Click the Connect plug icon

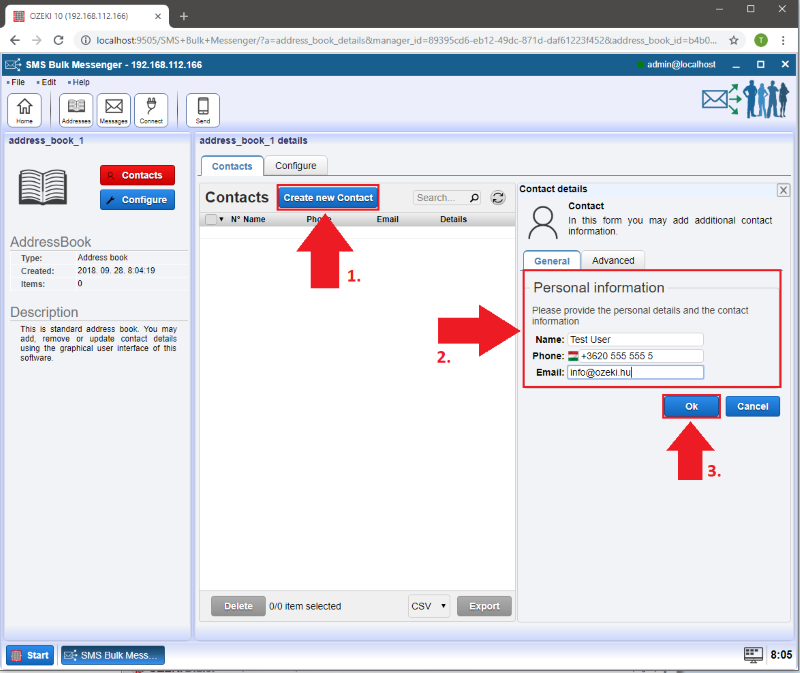(152, 109)
